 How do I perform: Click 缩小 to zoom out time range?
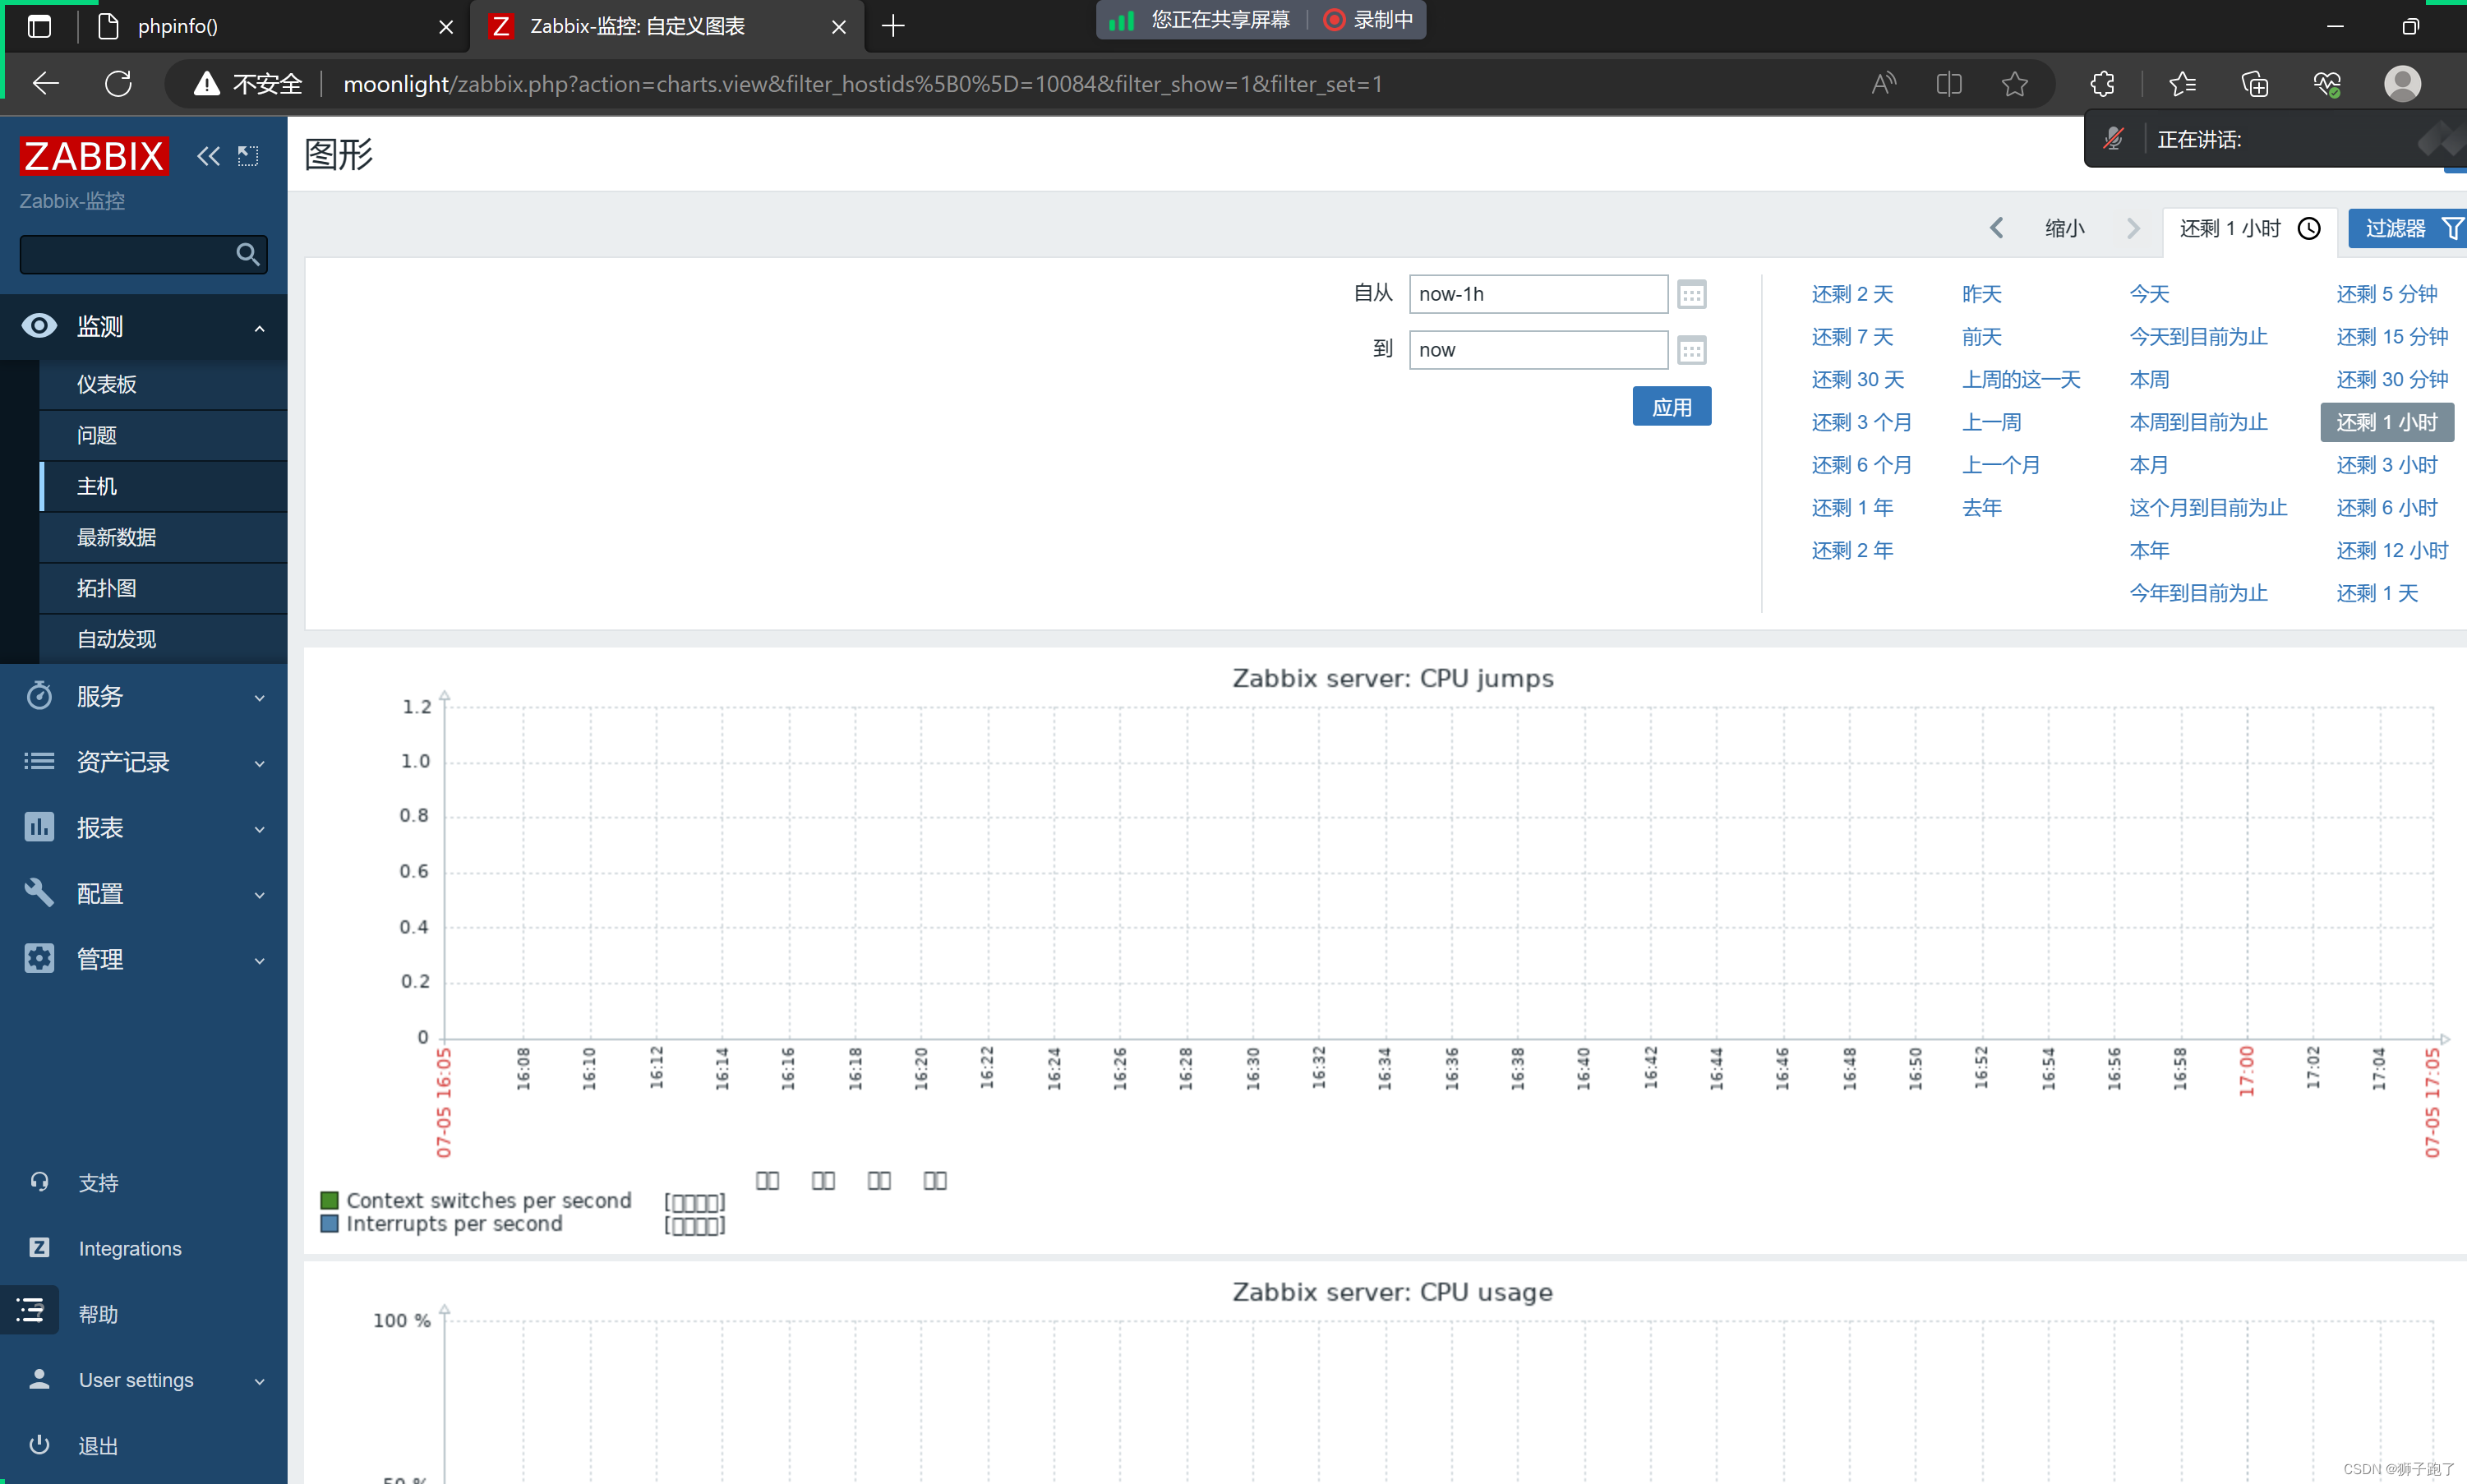[2065, 228]
